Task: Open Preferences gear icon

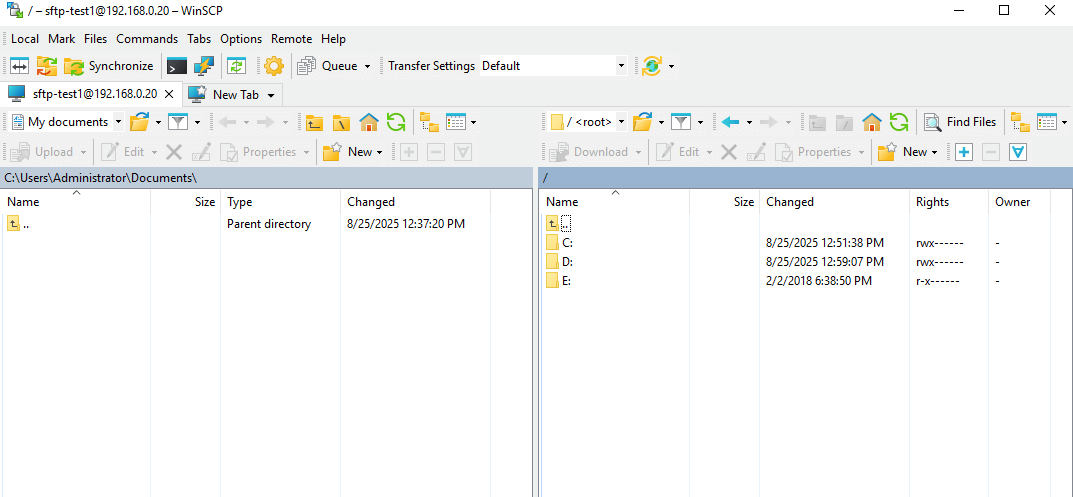Action: [274, 66]
